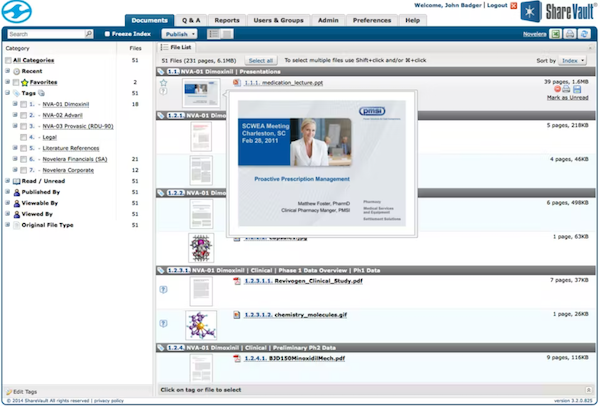
Task: Click the privacy policy link
Action: tap(109, 401)
